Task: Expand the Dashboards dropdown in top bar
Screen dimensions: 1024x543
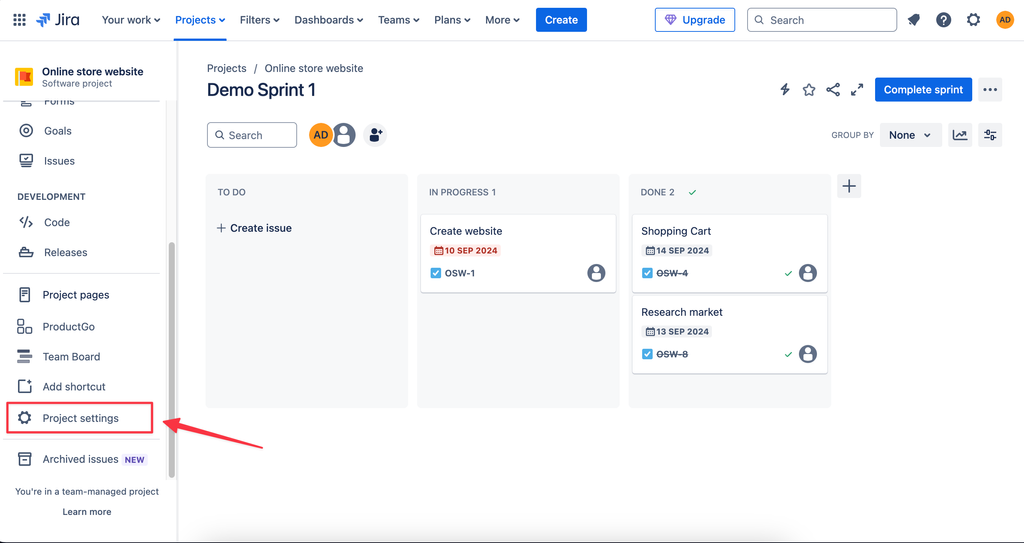Action: pyautogui.click(x=329, y=20)
